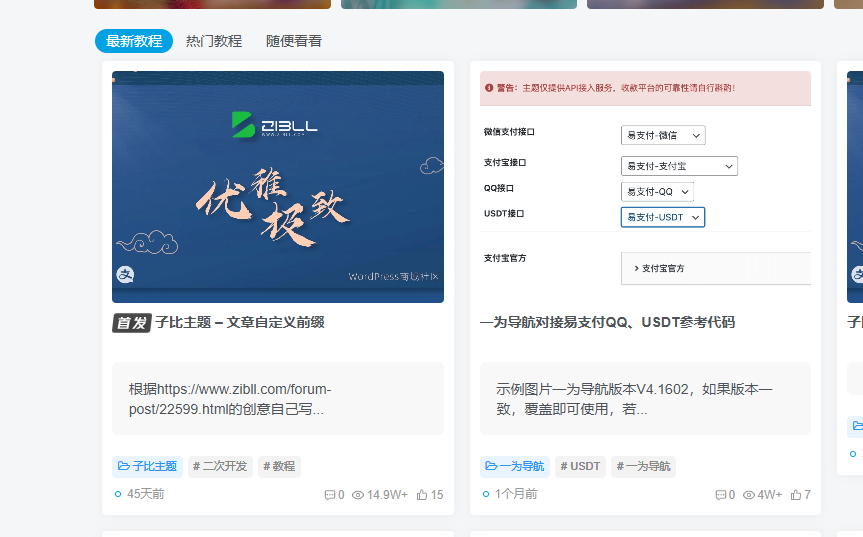
Task: Click the # USDT tag
Action: [580, 467]
